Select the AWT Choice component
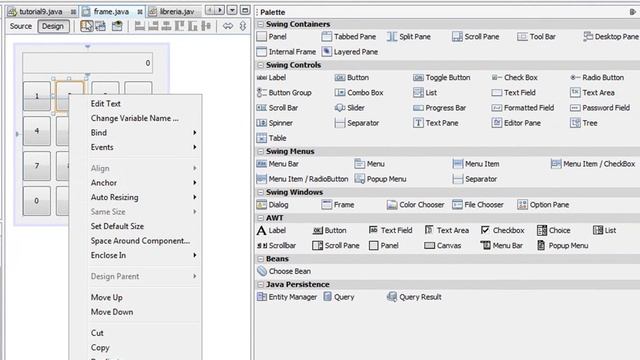Viewport: 640px width, 360px height. [x=554, y=230]
